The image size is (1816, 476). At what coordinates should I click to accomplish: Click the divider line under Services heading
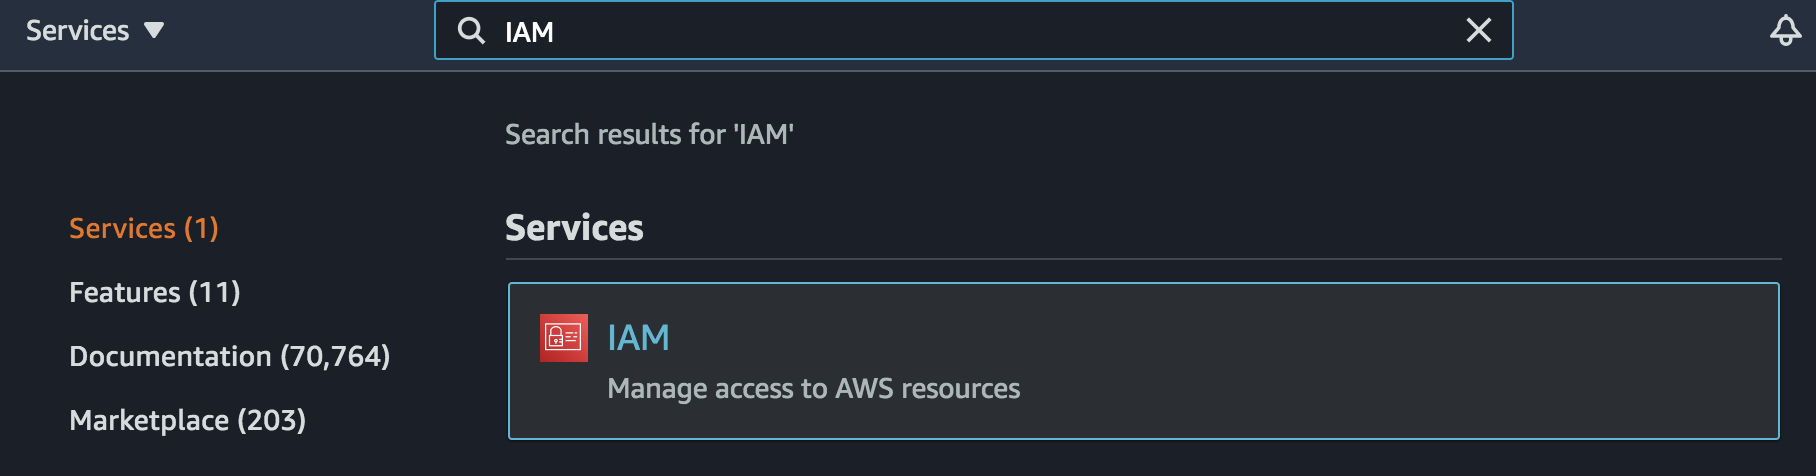coord(1143,259)
